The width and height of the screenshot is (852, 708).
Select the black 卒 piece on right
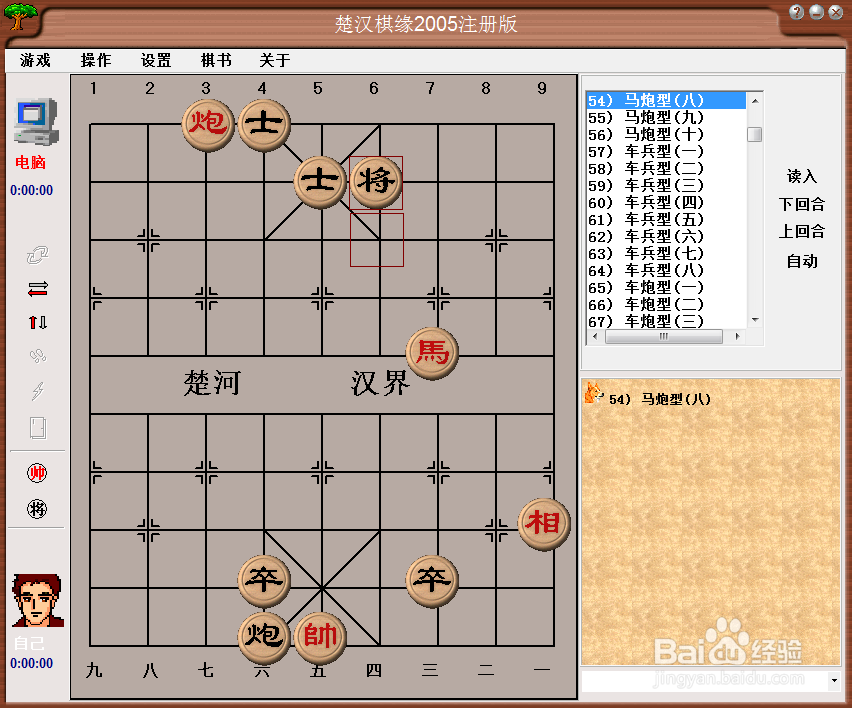click(x=432, y=581)
